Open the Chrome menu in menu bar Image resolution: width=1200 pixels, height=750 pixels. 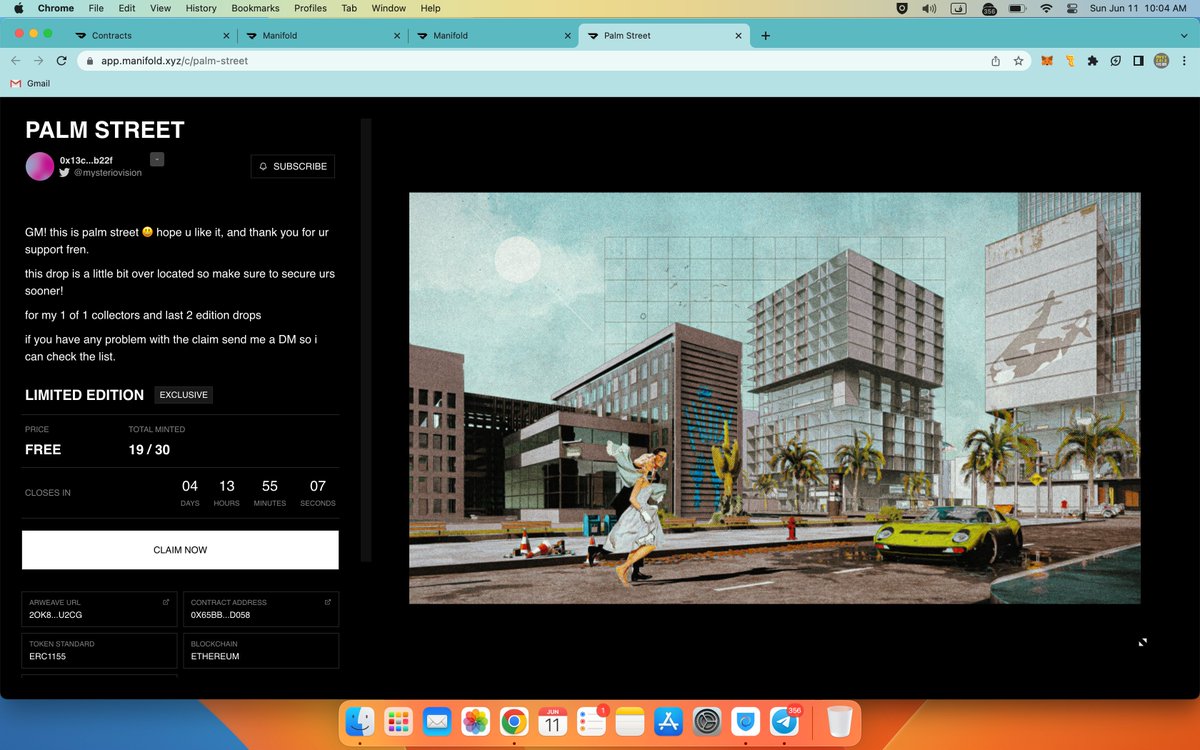[x=56, y=8]
